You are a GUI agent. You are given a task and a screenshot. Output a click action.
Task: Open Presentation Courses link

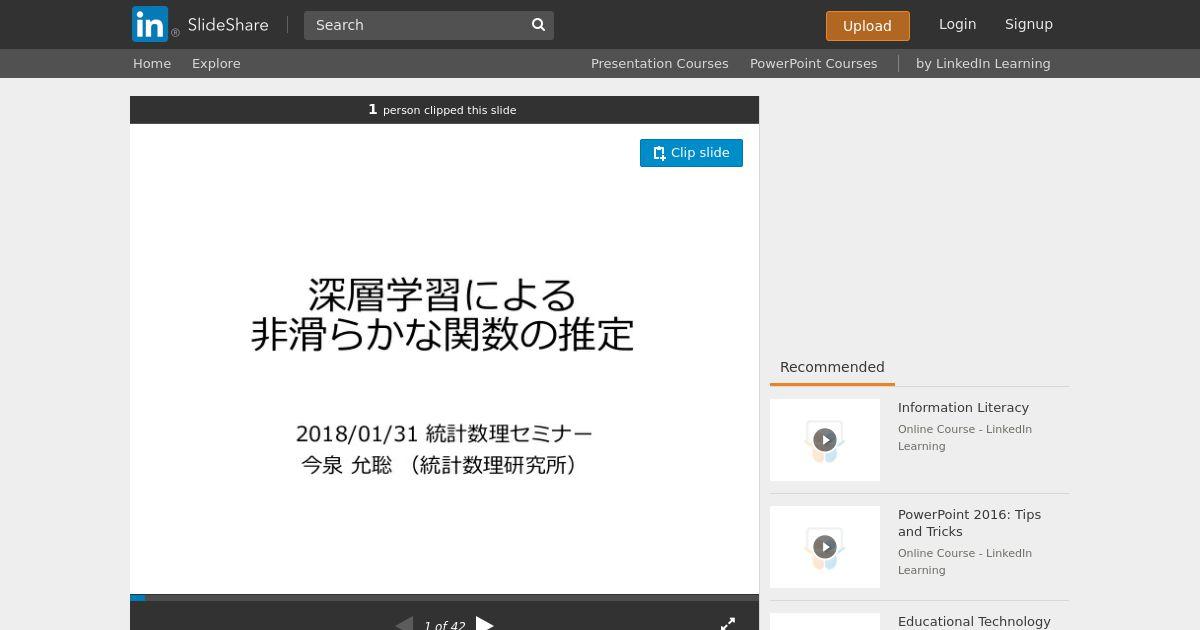coord(659,63)
